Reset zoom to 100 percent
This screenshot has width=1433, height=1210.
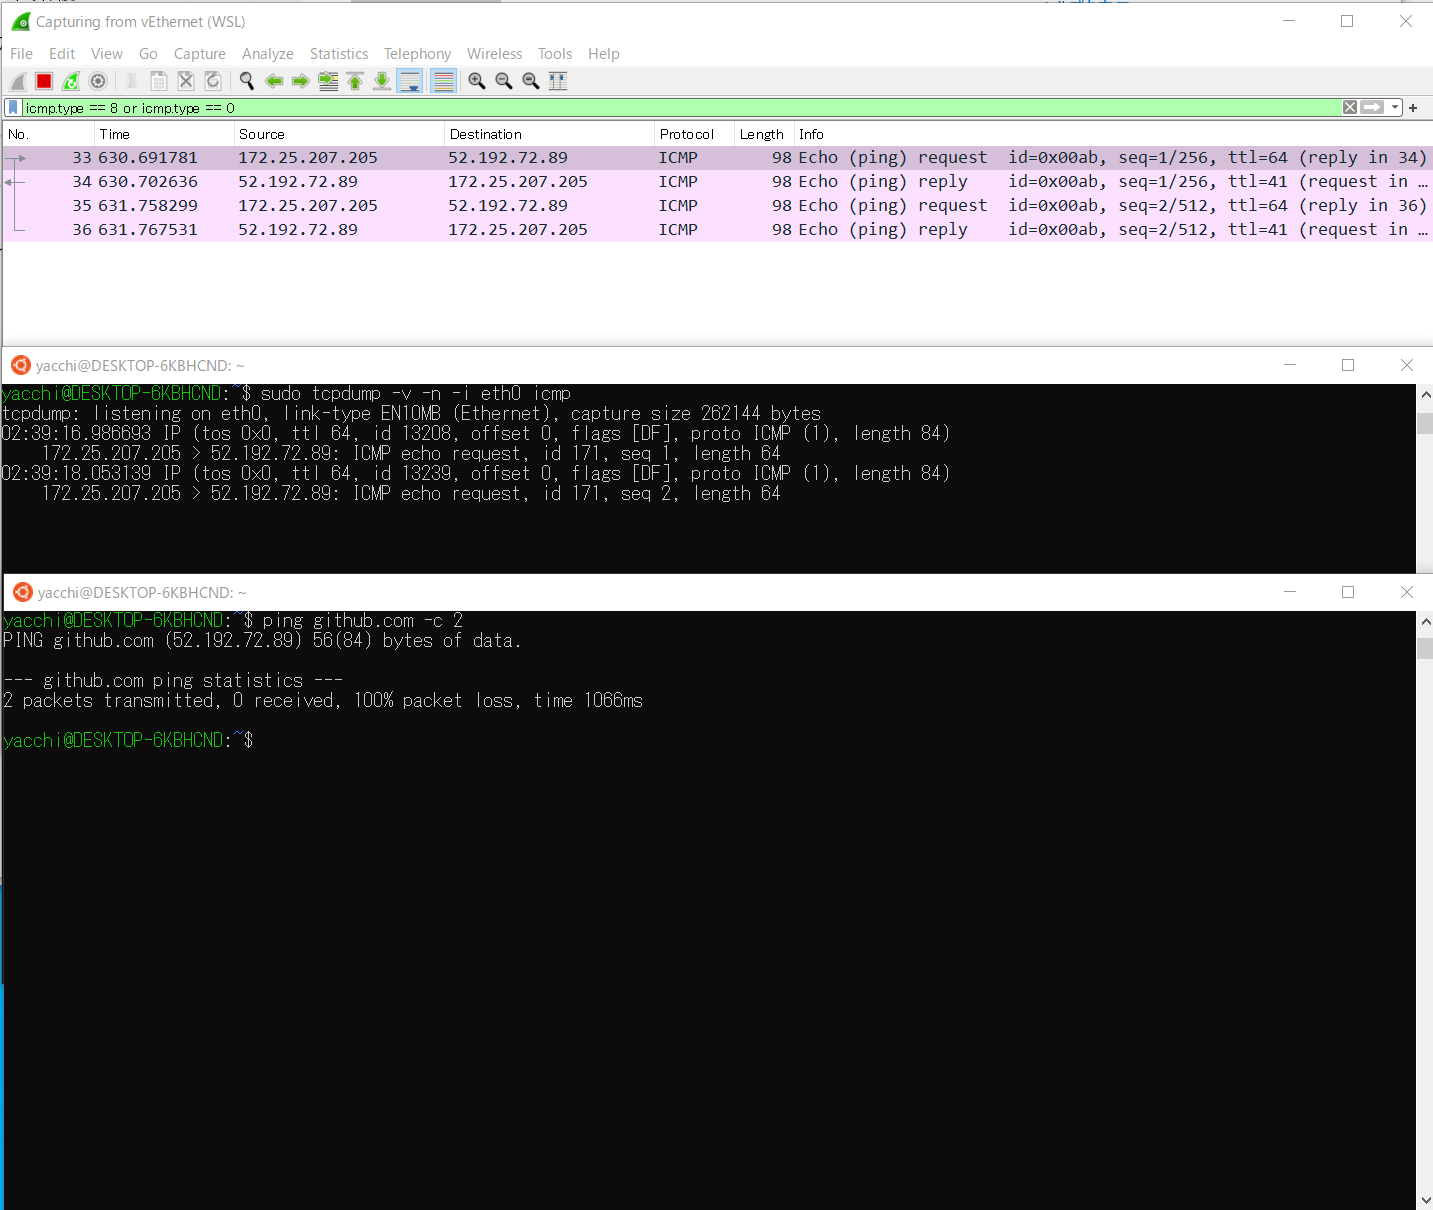tap(530, 81)
